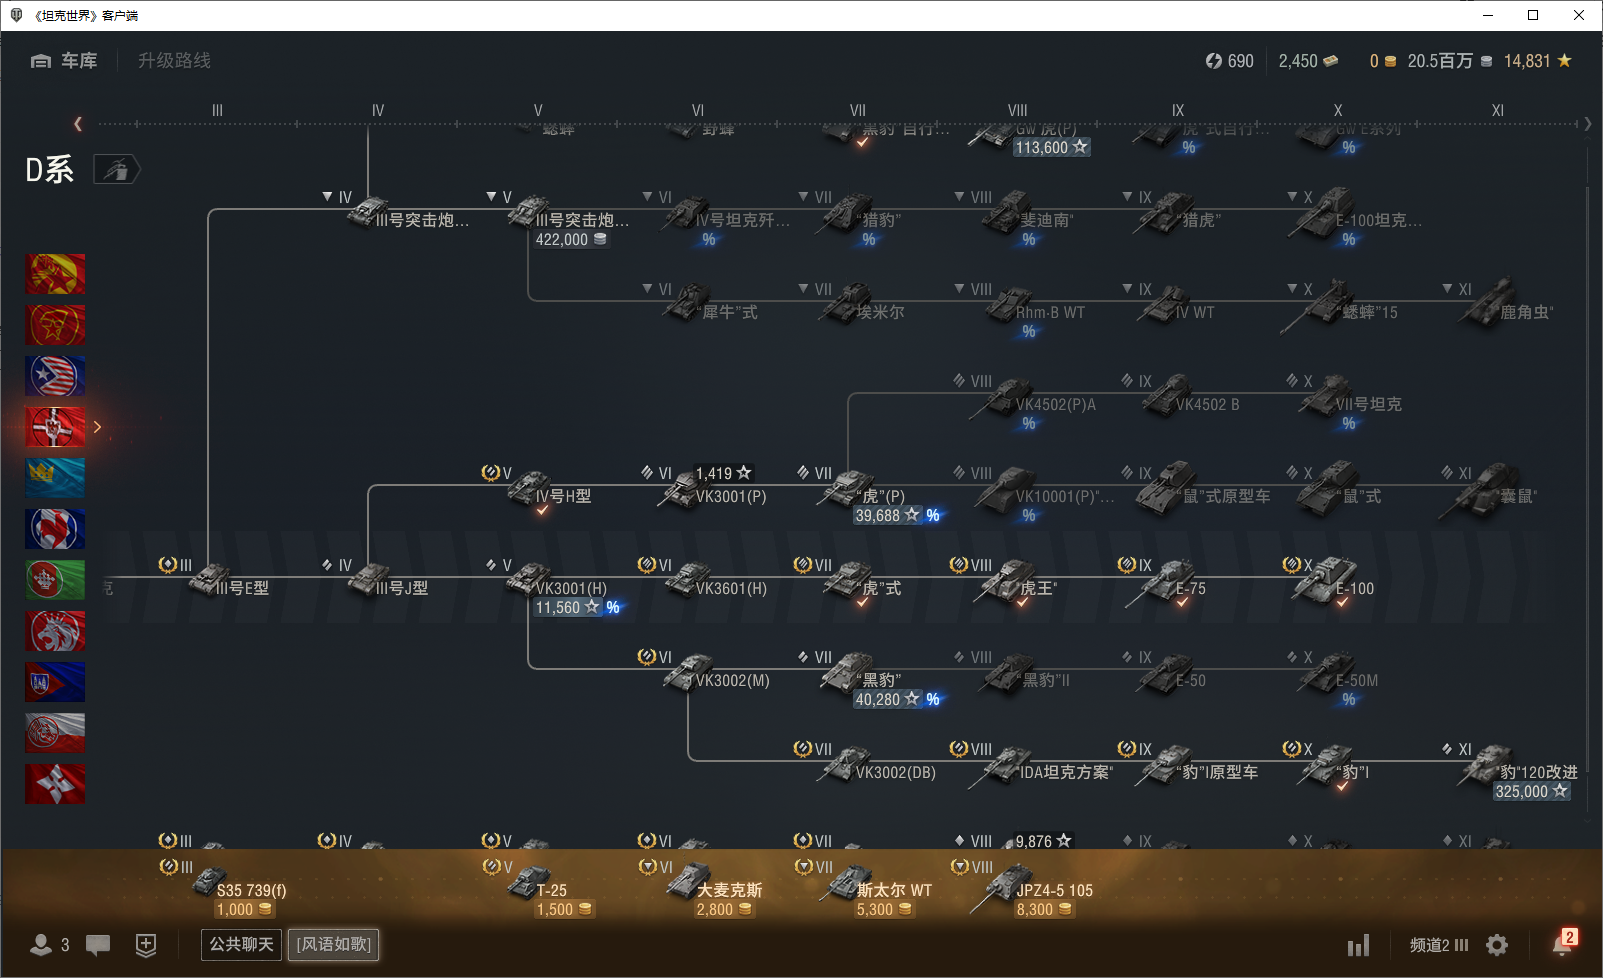
Task: Open the IDA坦克方案 tank node
Action: pos(1042,766)
